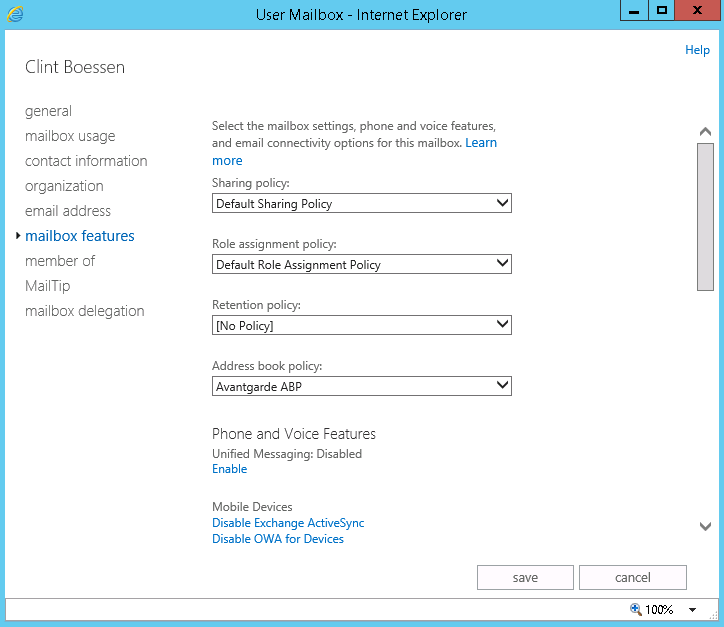Click the vertical scrollbar thumb

pos(705,217)
